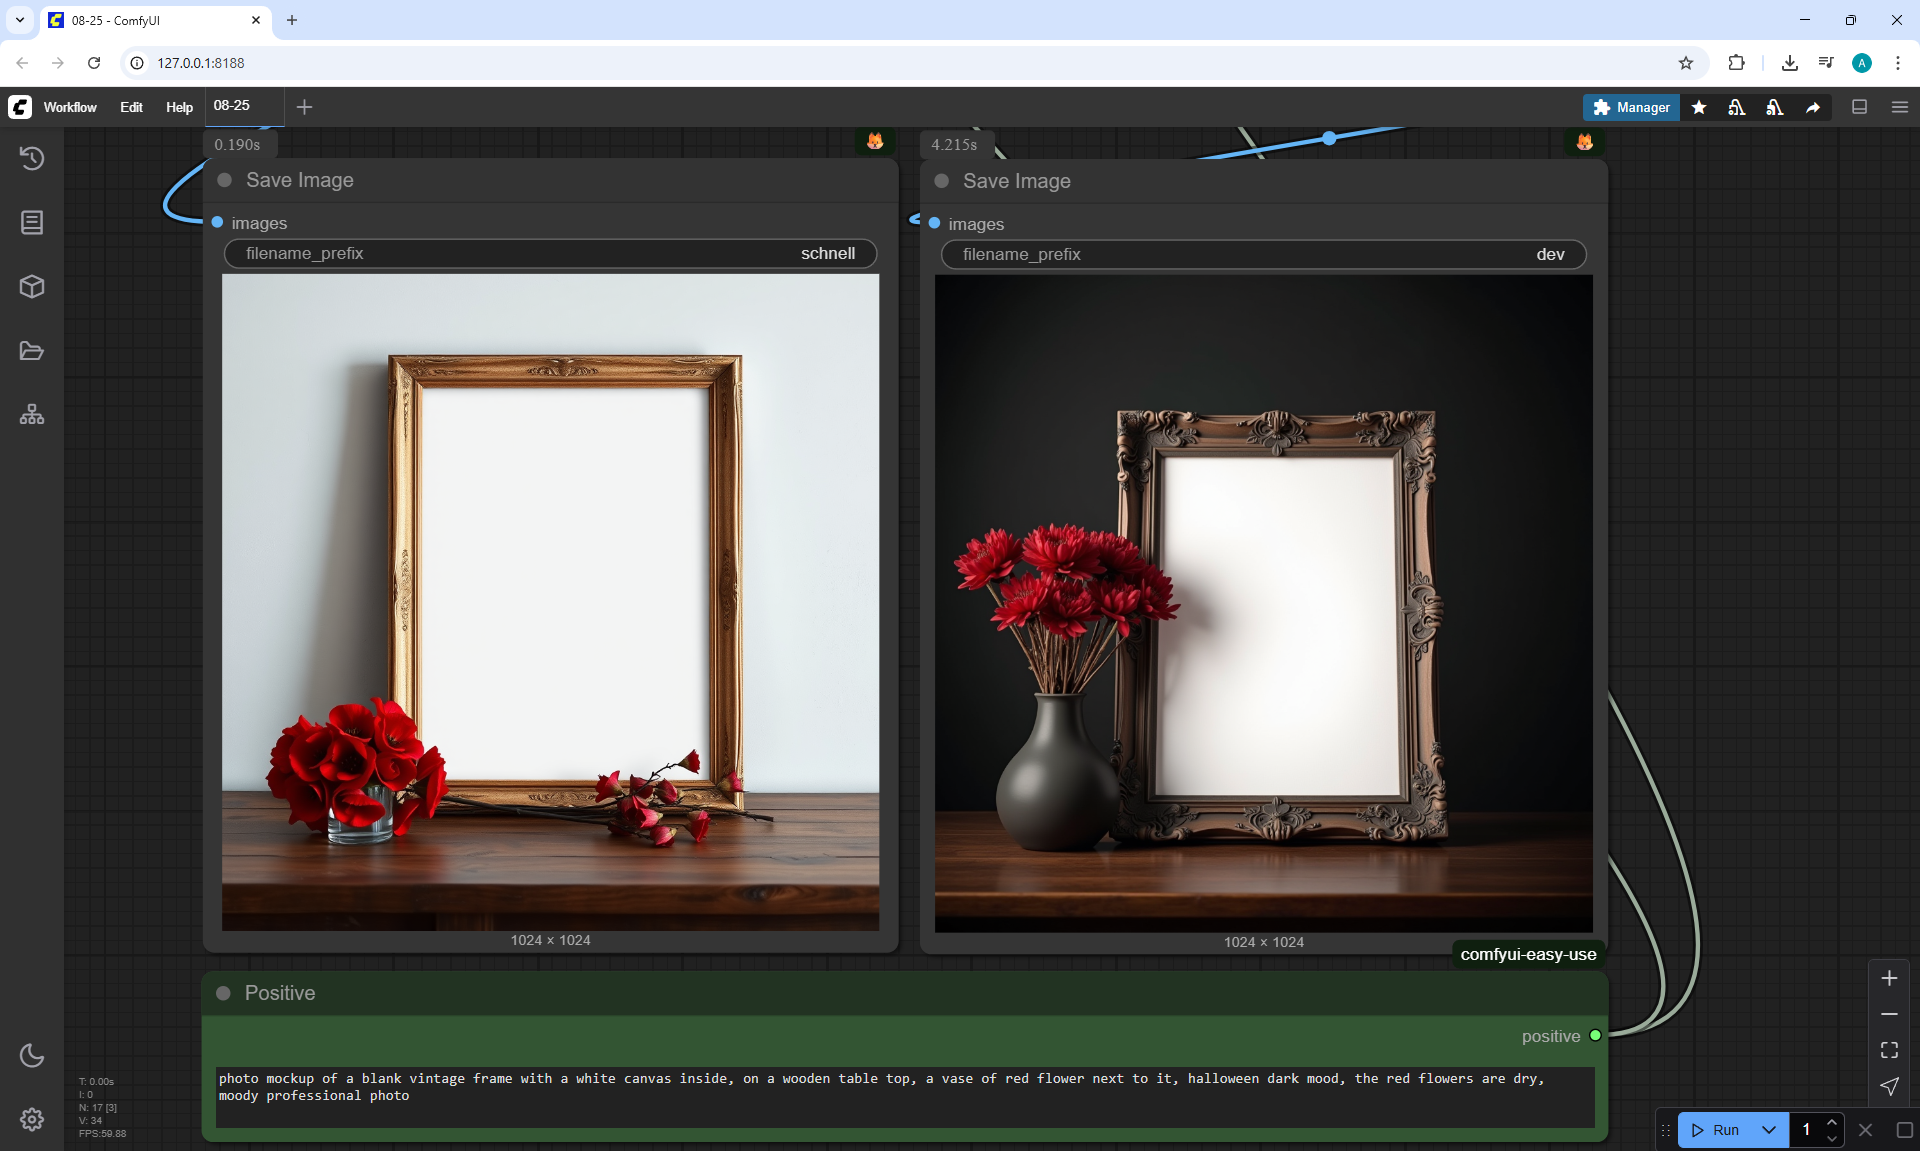Click the zoom in plus icon

coord(1889,978)
